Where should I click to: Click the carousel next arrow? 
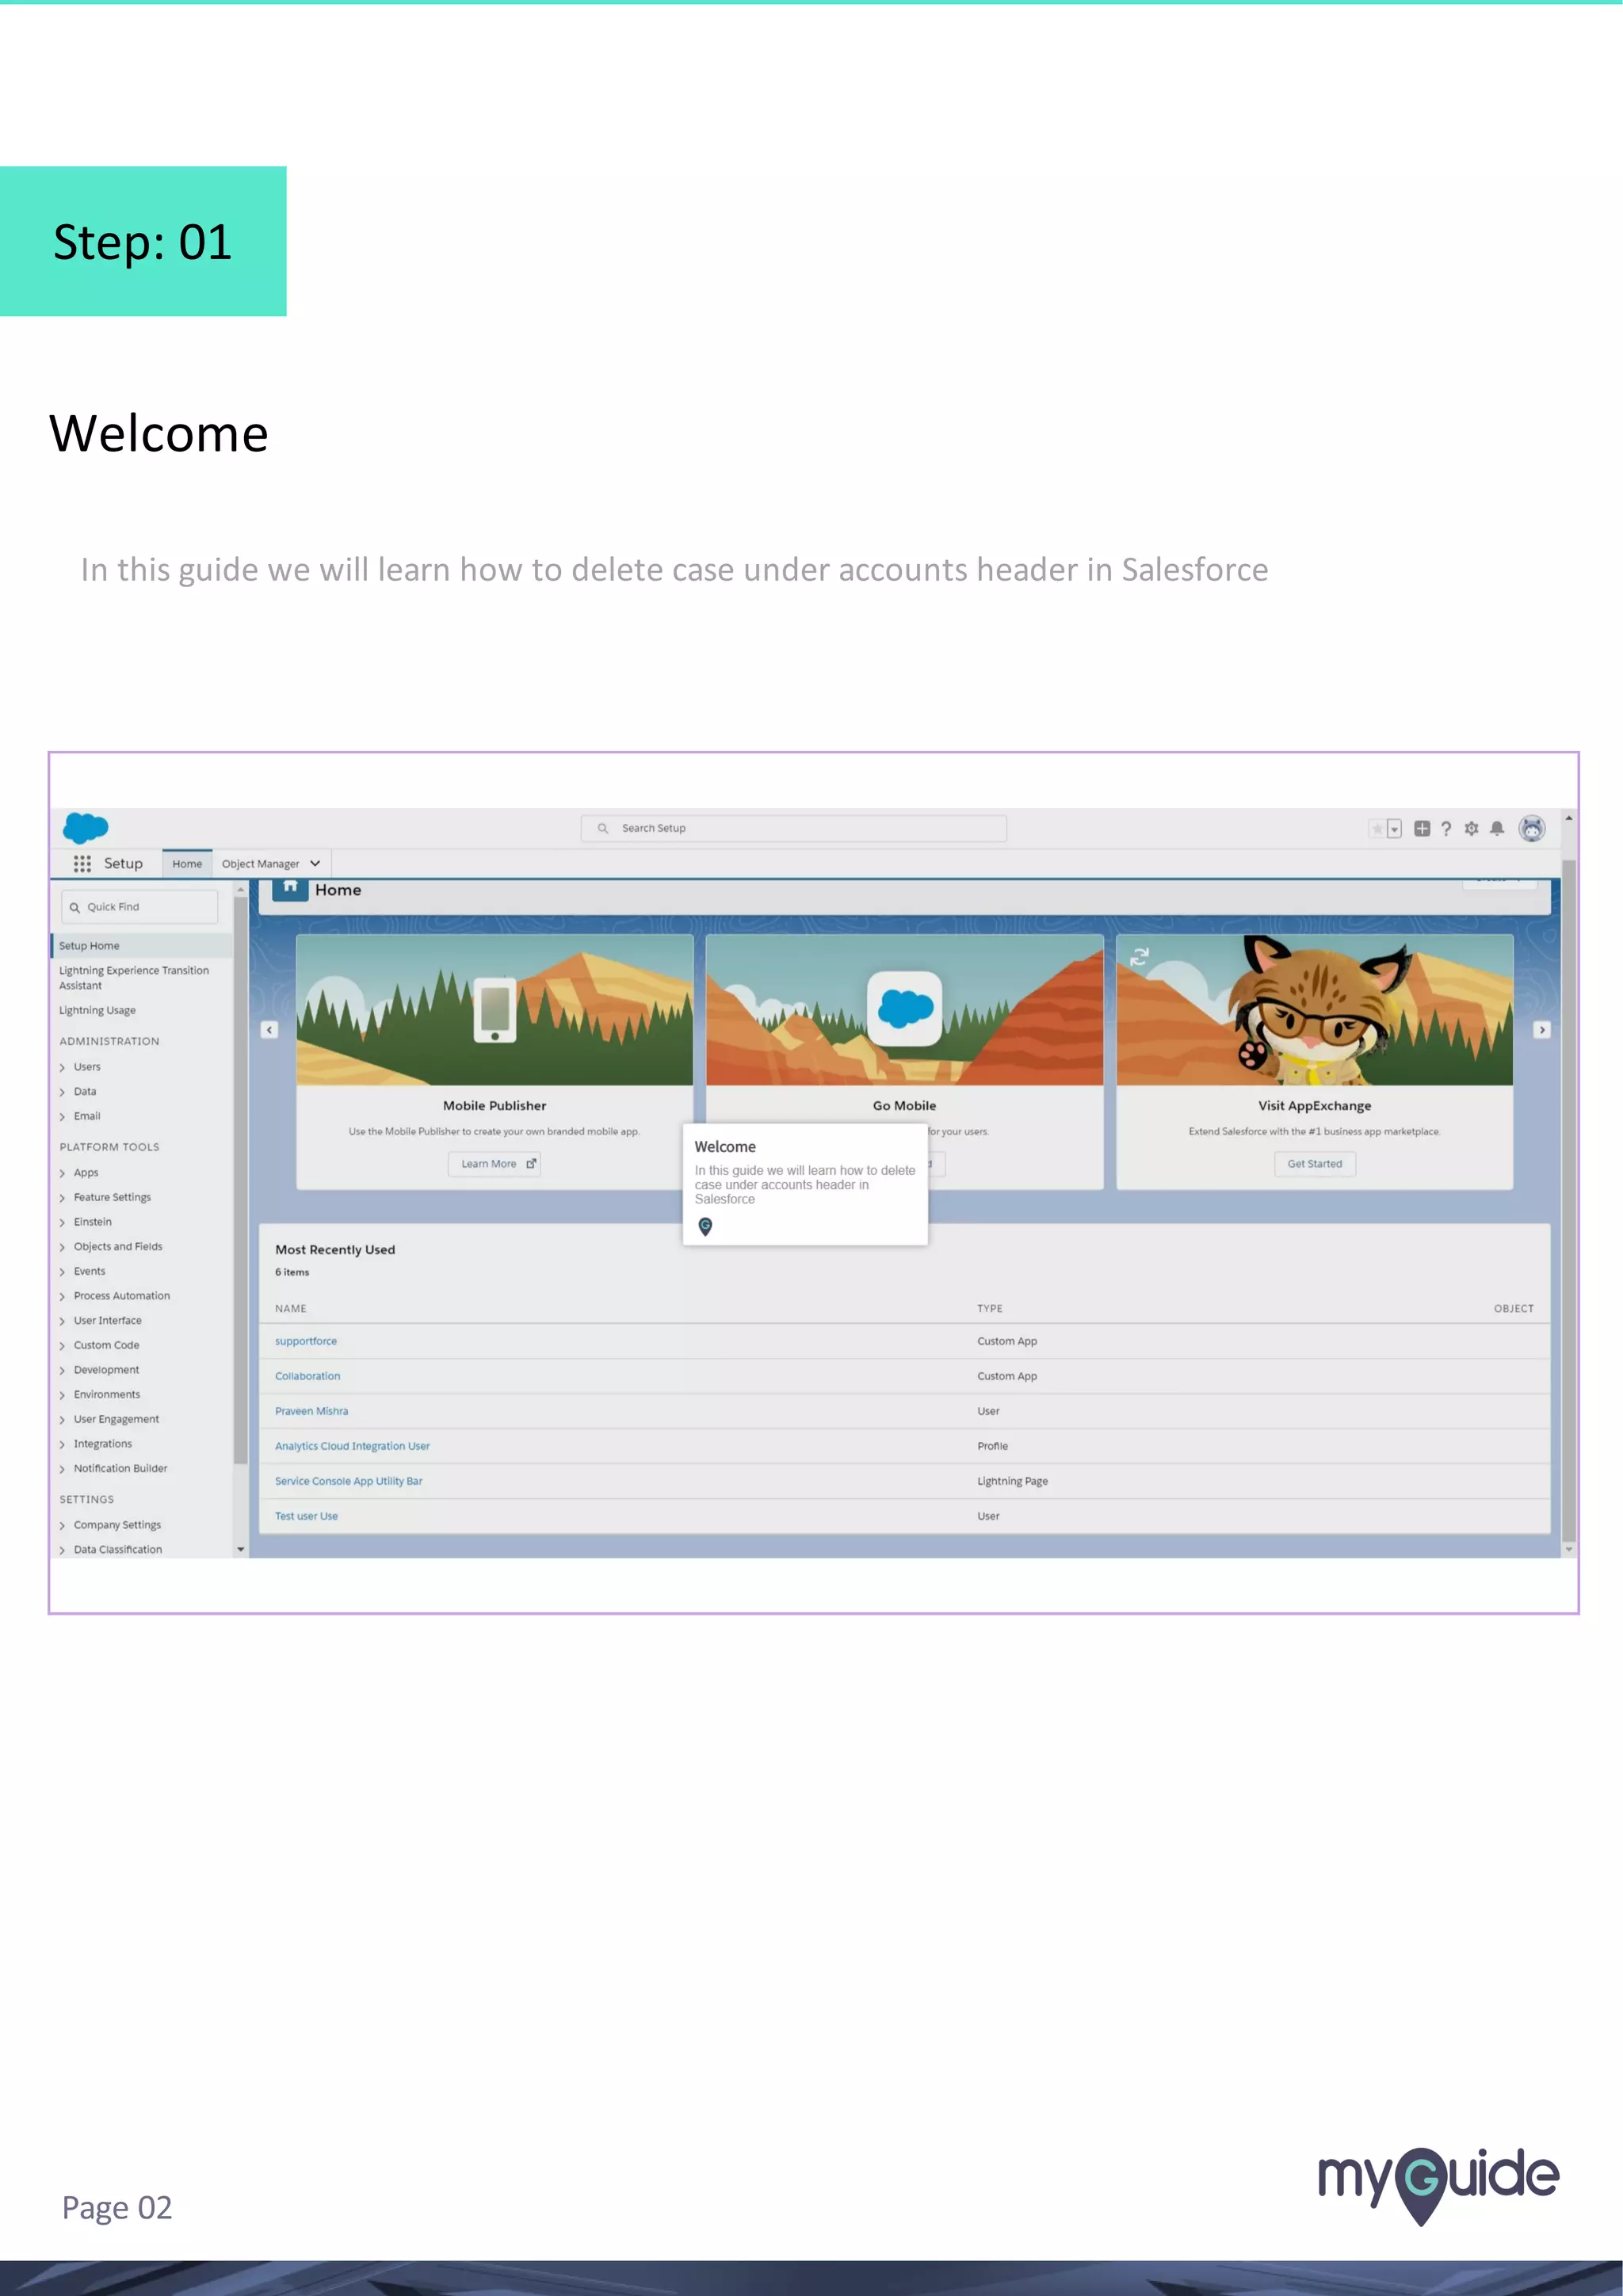[x=1542, y=1029]
